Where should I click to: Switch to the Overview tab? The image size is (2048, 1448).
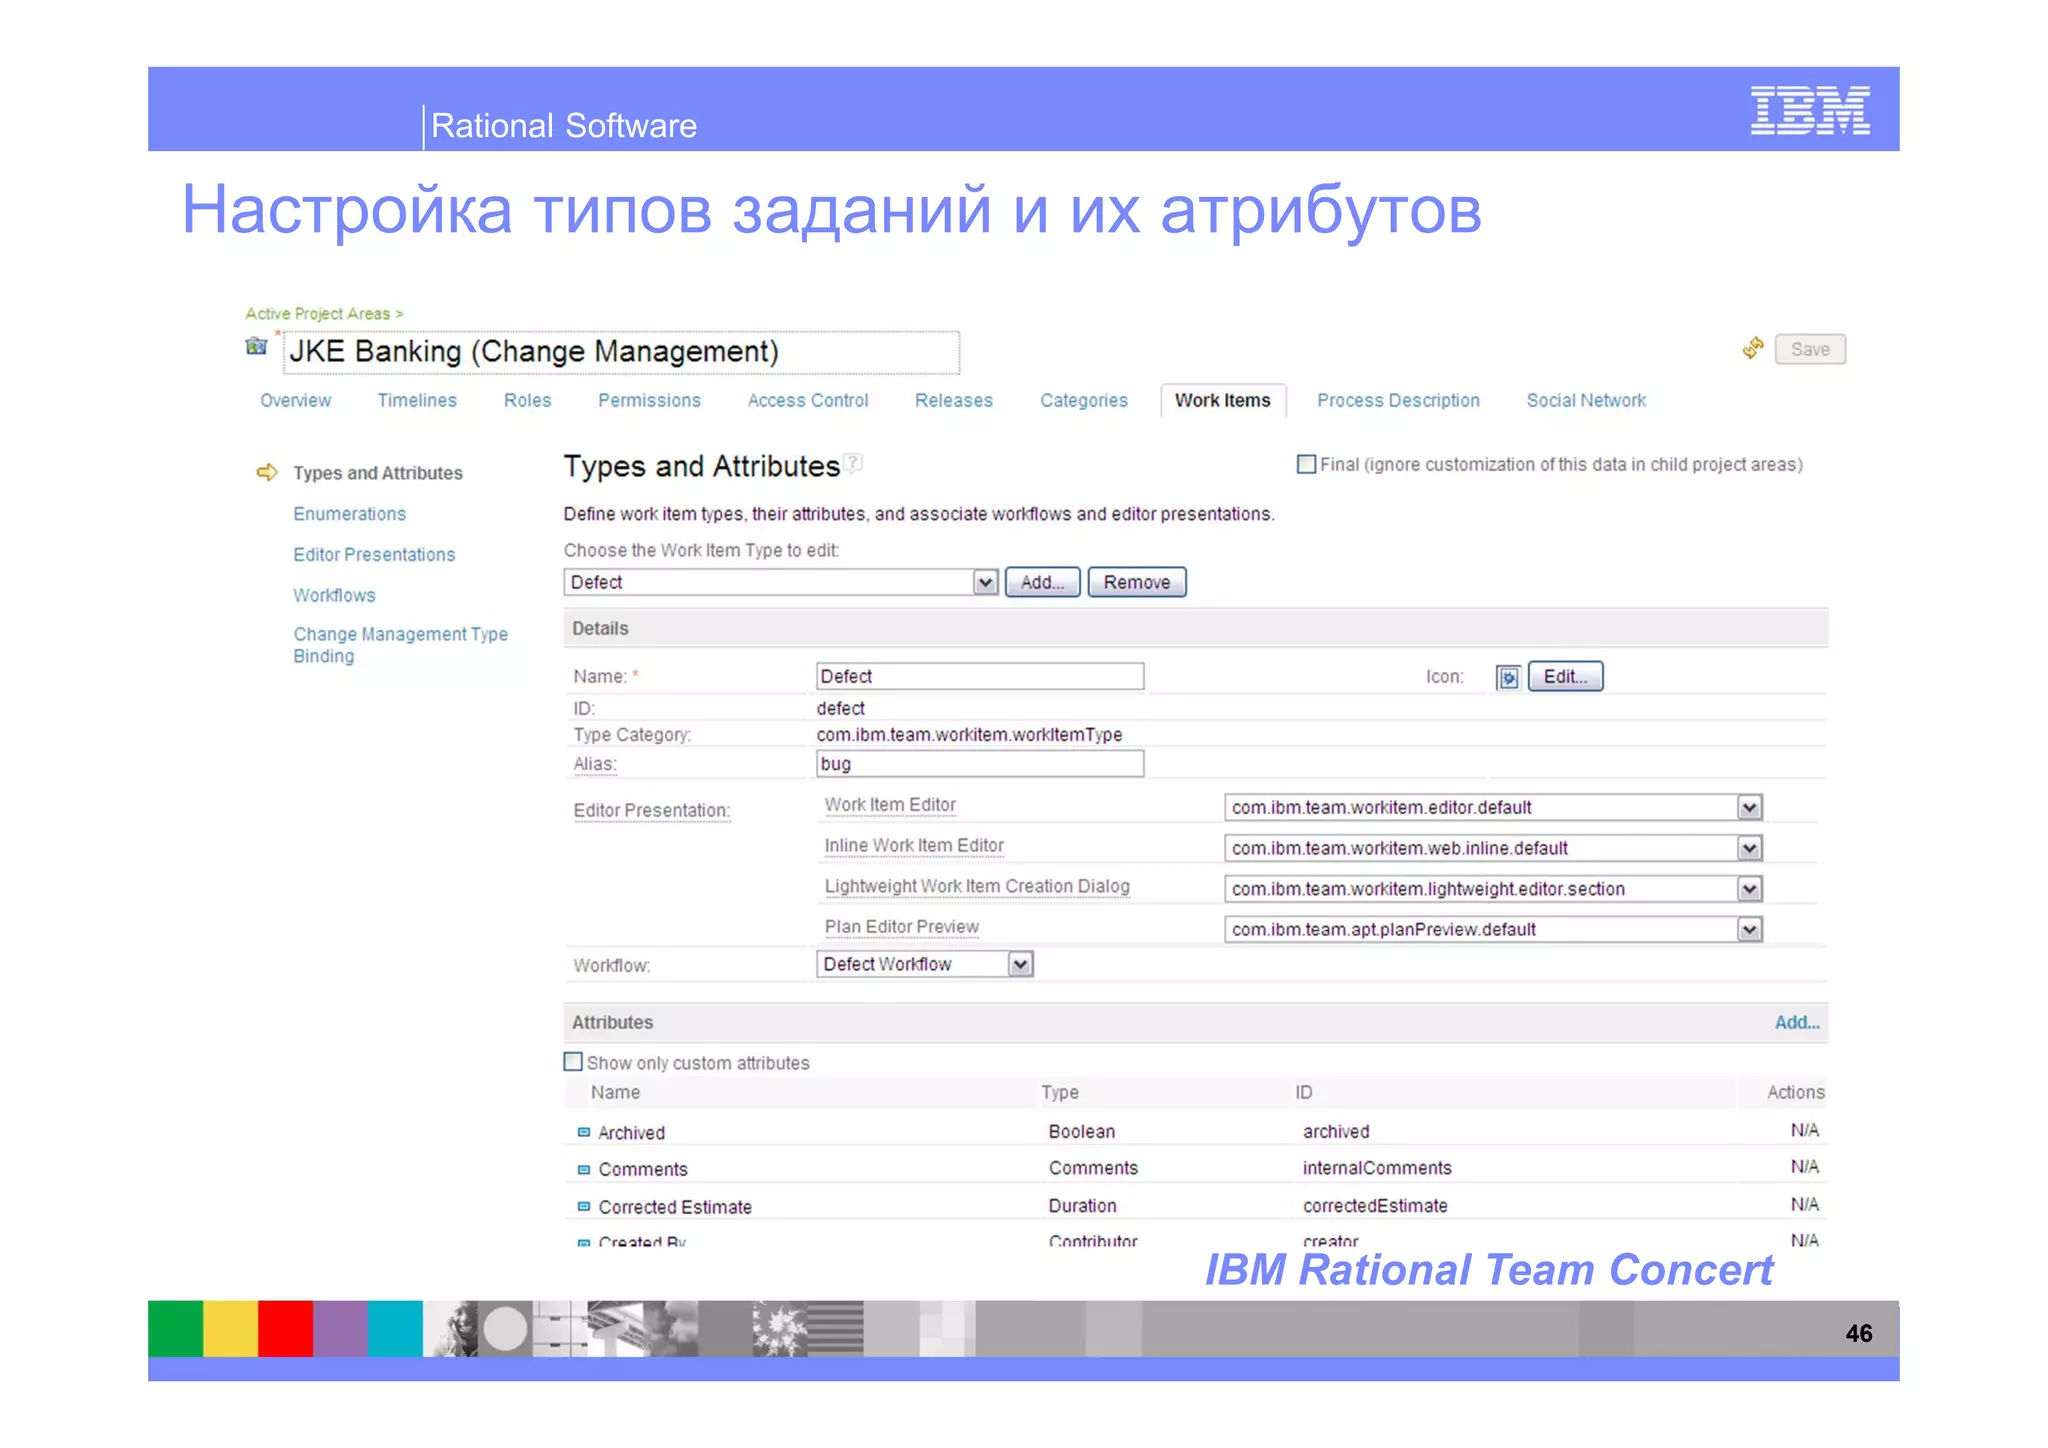[295, 400]
